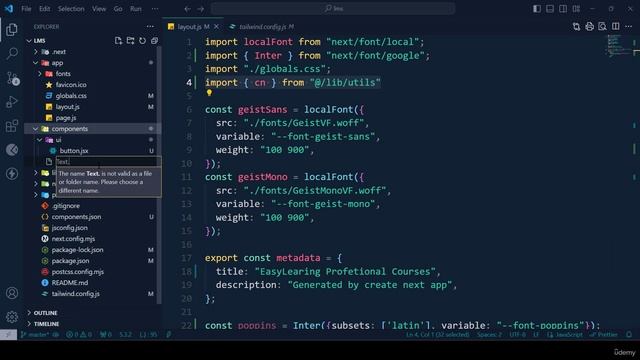Viewport: 640px width, 360px height.
Task: Click the command center search box
Action: pos(333,9)
